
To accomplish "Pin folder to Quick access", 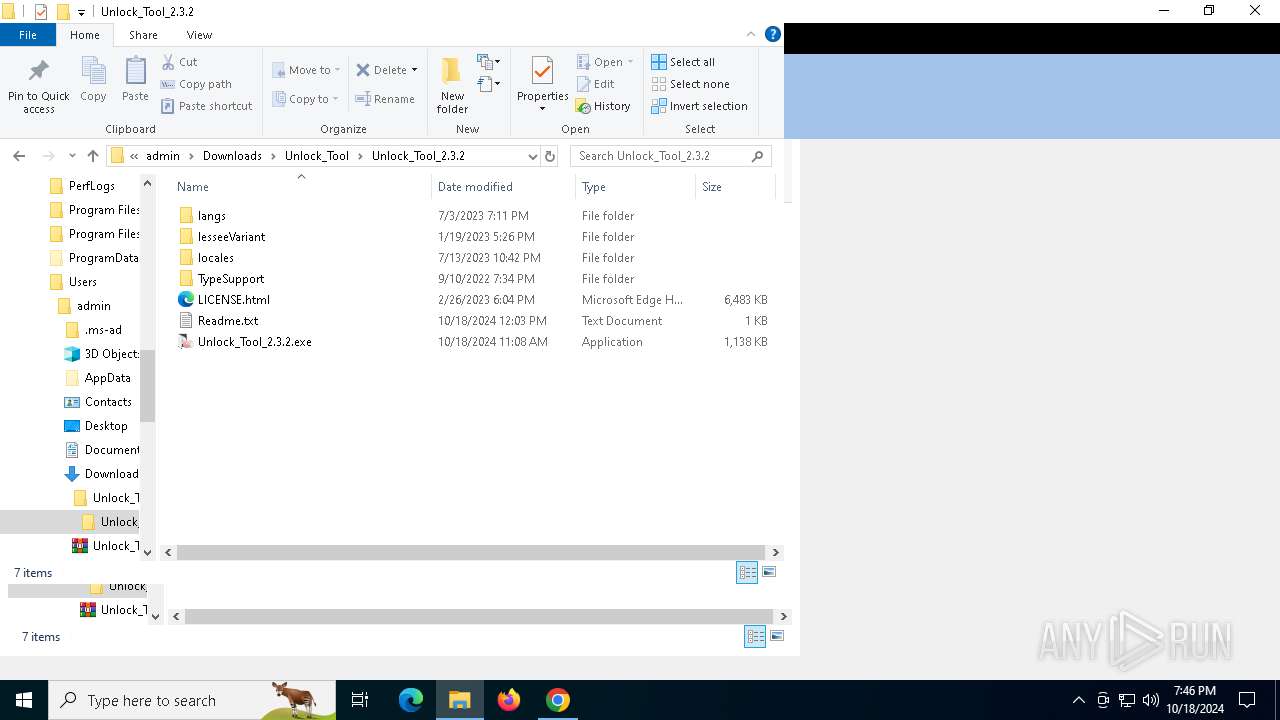I will pyautogui.click(x=38, y=86).
